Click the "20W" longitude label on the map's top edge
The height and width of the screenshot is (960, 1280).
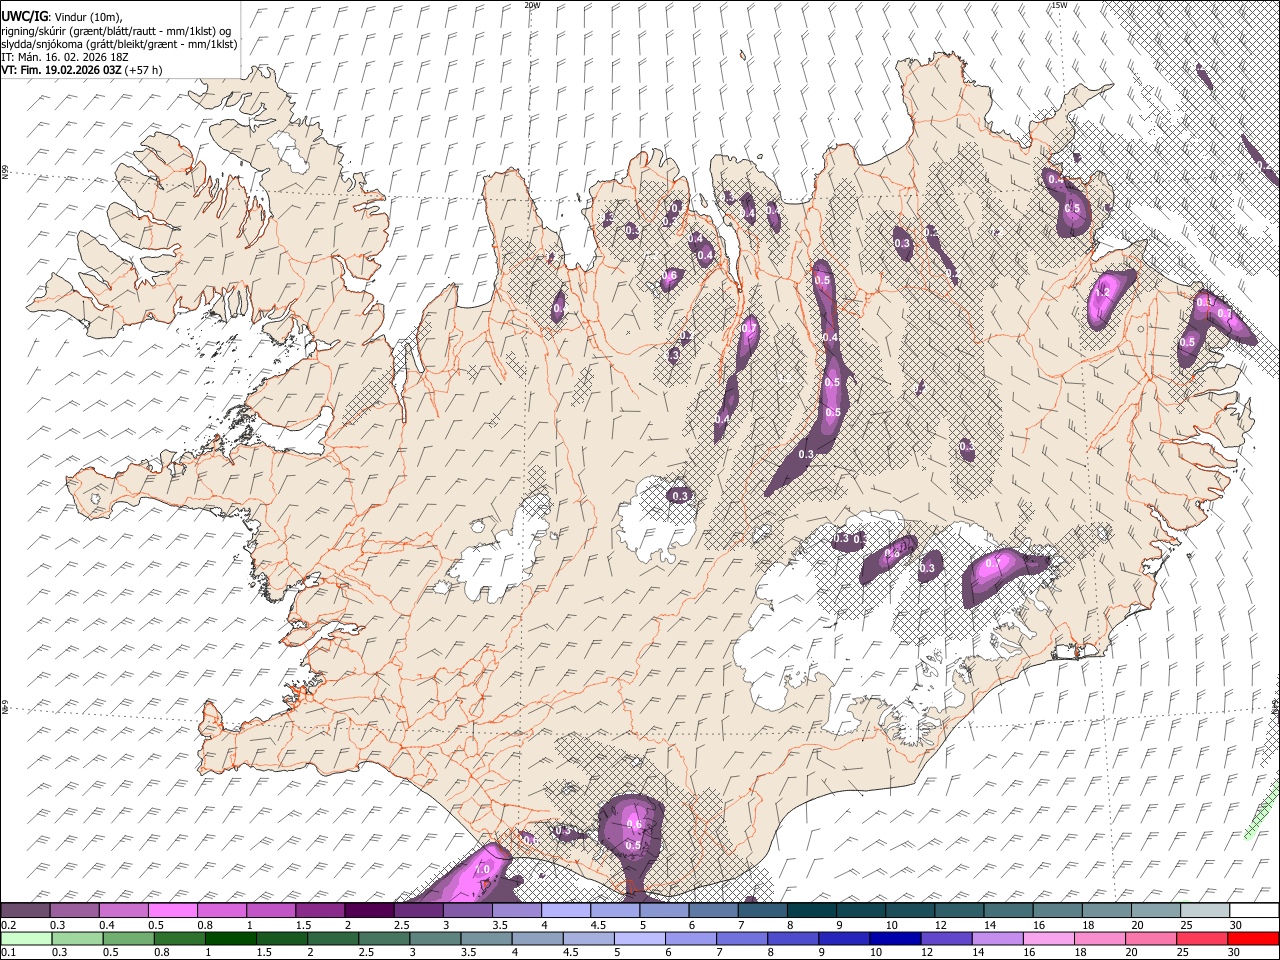pos(532,5)
